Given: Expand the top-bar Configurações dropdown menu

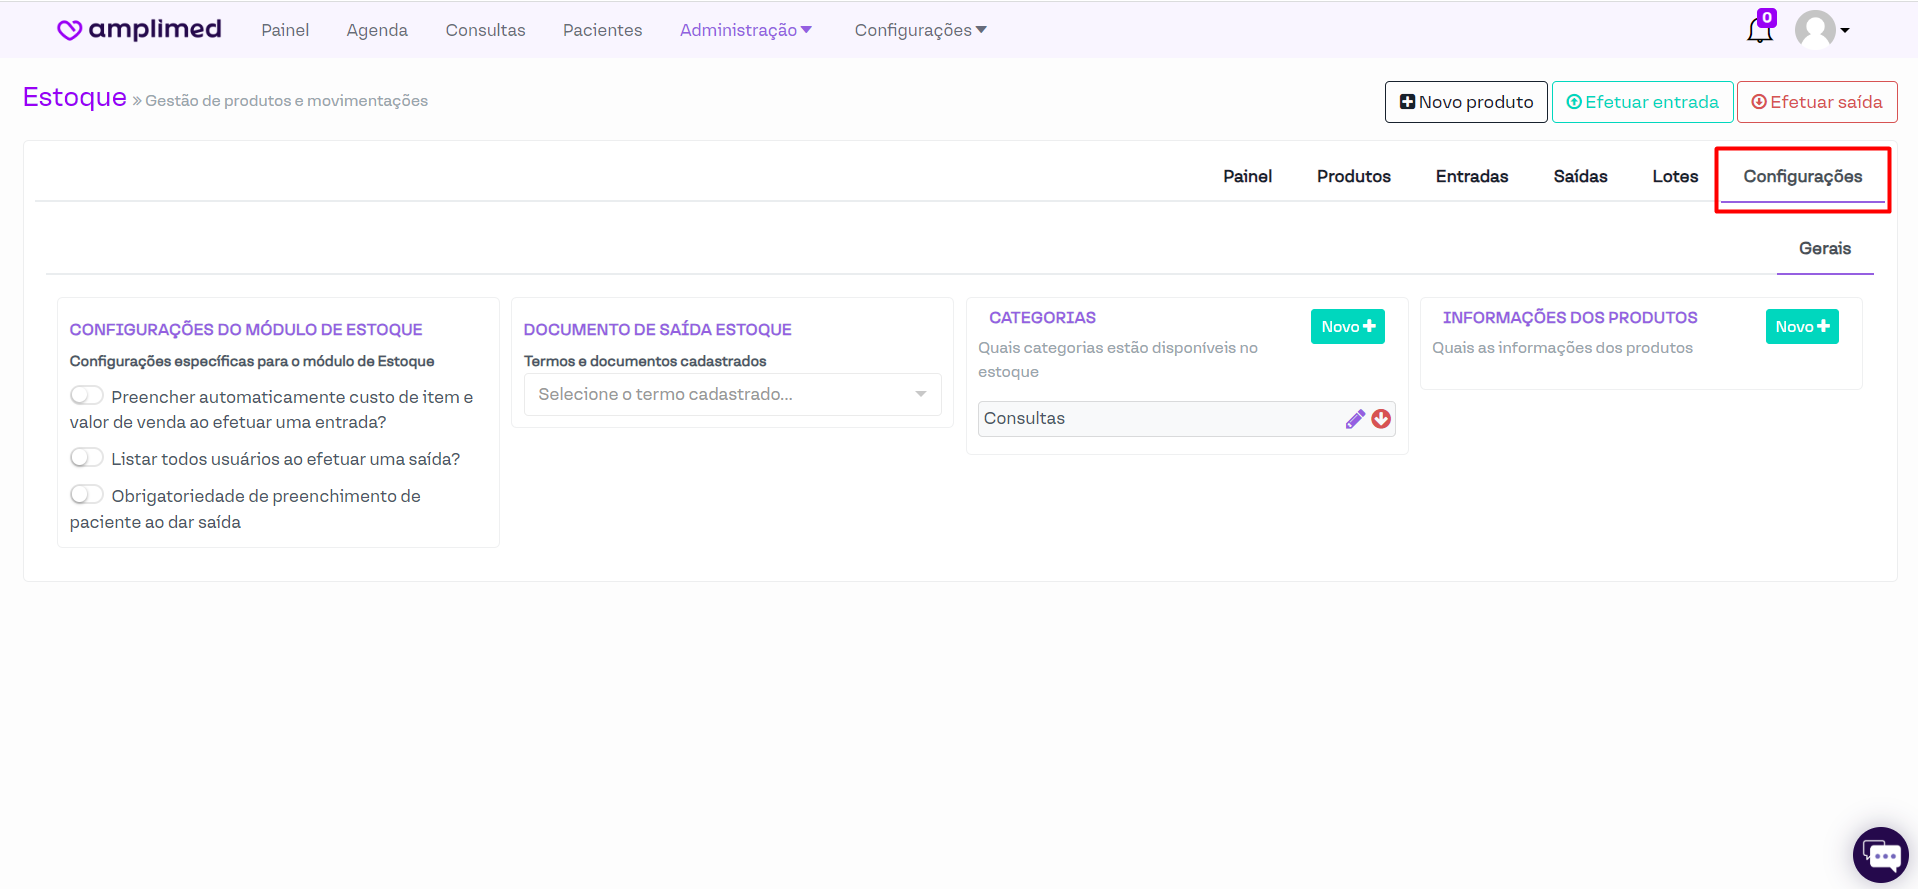Looking at the screenshot, I should point(920,30).
